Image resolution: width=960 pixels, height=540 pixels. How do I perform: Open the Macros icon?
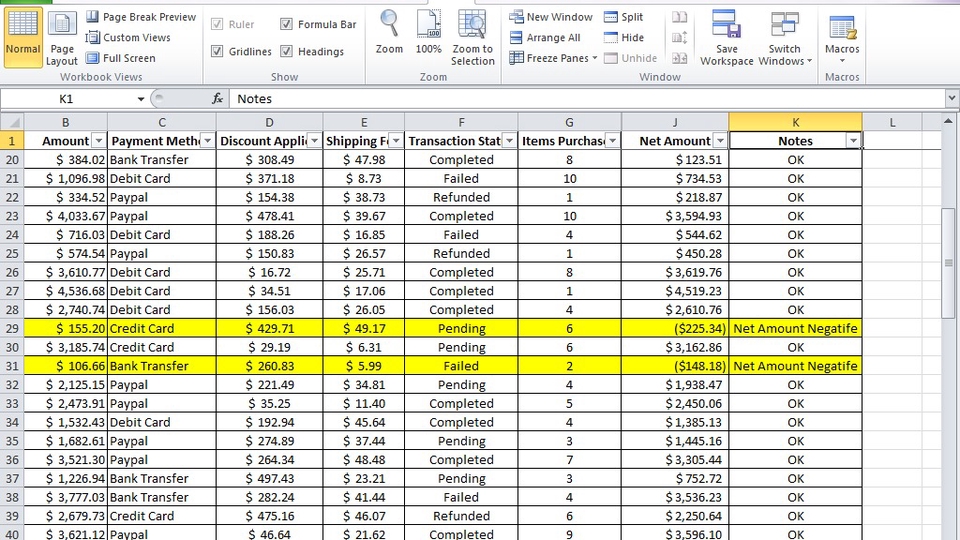pos(842,28)
